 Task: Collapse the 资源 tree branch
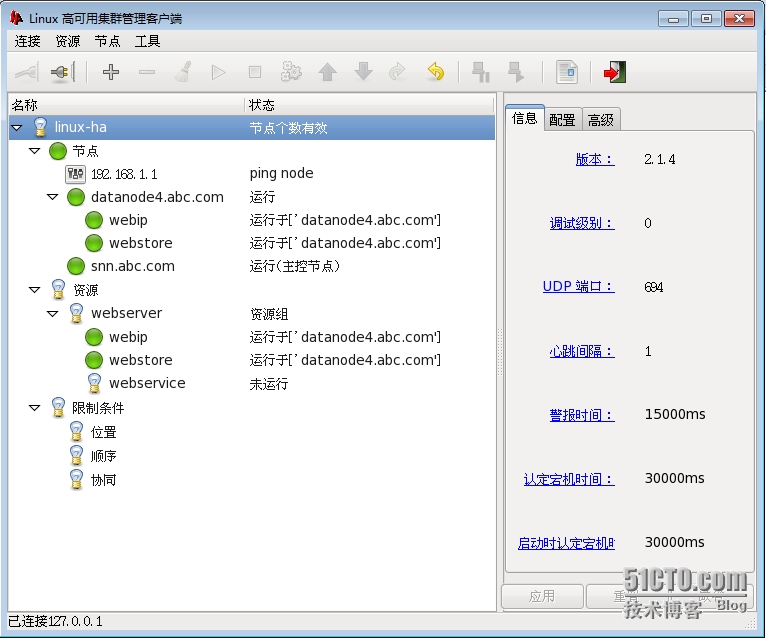tap(35, 290)
